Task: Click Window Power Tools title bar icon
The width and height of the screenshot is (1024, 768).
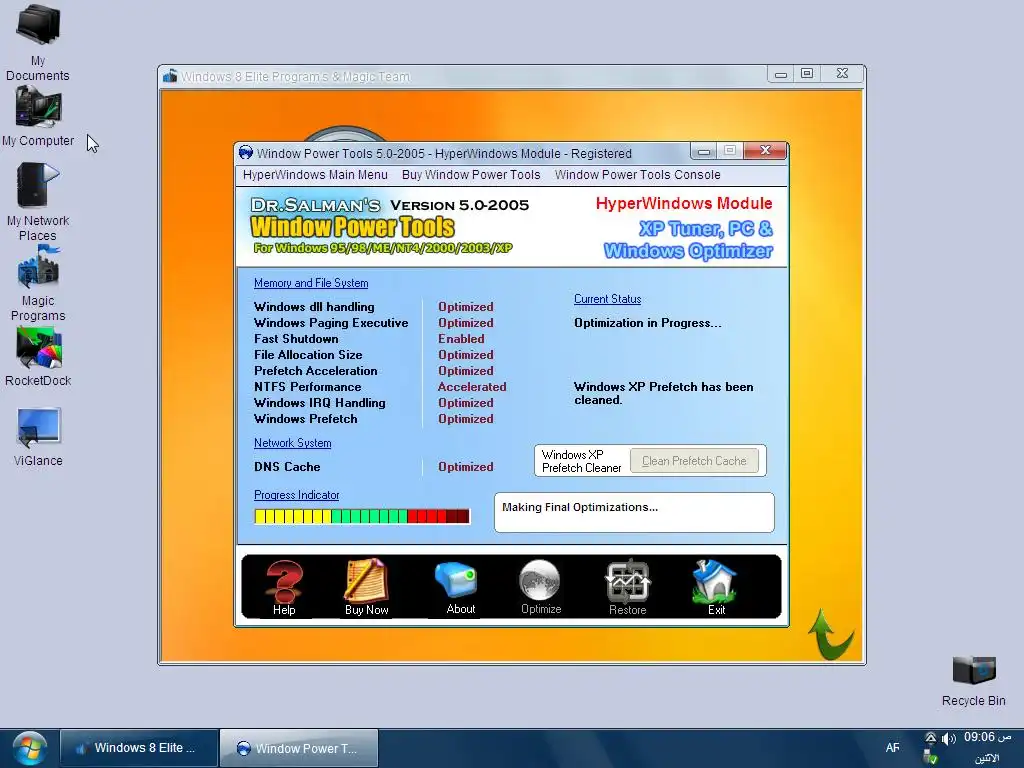Action: click(246, 153)
